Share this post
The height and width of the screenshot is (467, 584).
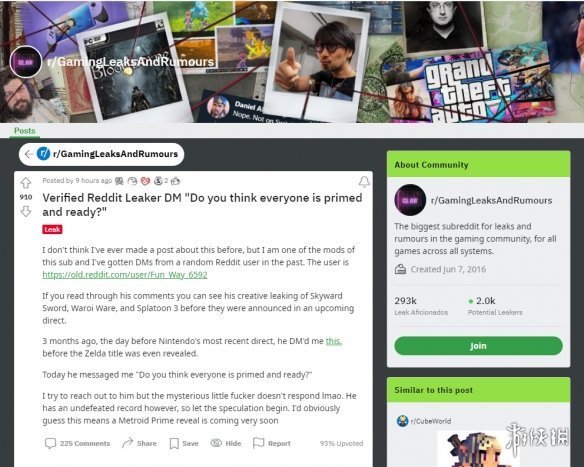click(x=139, y=443)
